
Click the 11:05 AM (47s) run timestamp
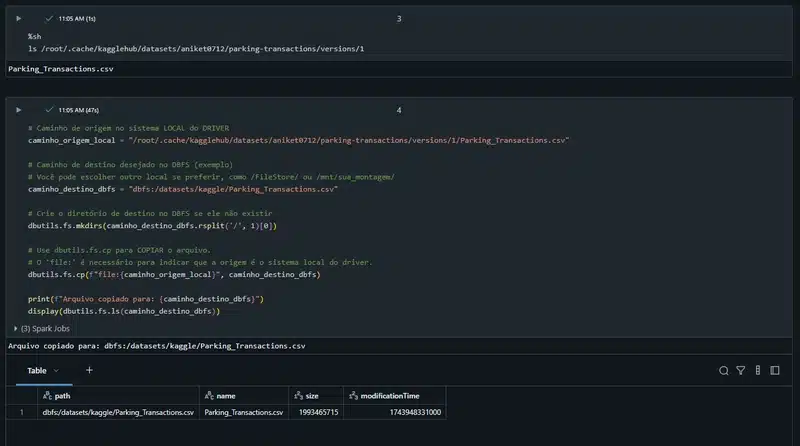pos(79,110)
